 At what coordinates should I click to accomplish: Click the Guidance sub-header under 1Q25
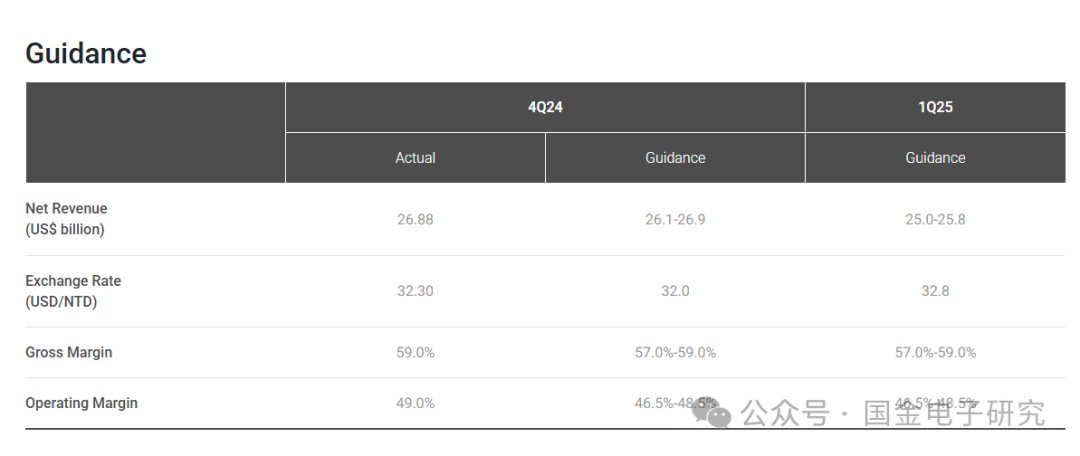(935, 158)
